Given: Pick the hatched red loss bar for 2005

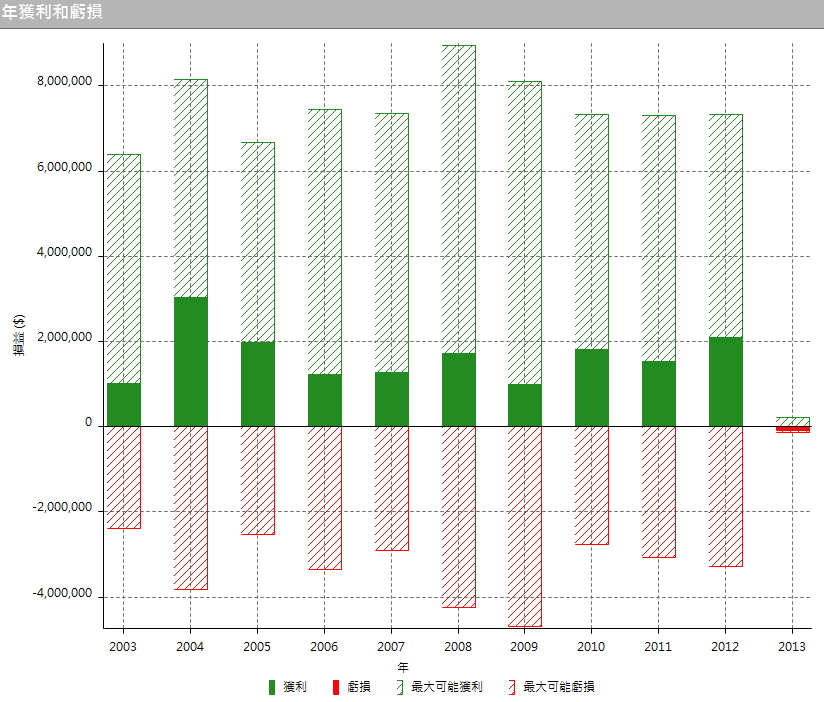Looking at the screenshot, I should pos(258,480).
